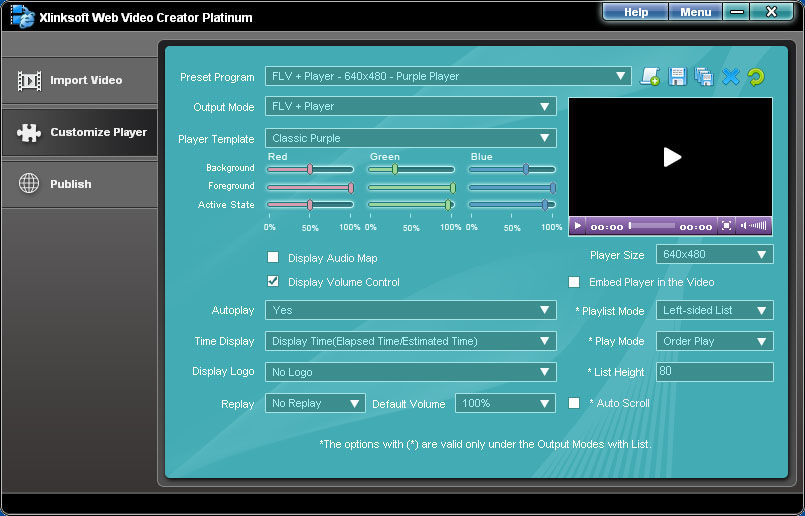Click the save preset floppy icon
The image size is (805, 516).
coord(677,77)
